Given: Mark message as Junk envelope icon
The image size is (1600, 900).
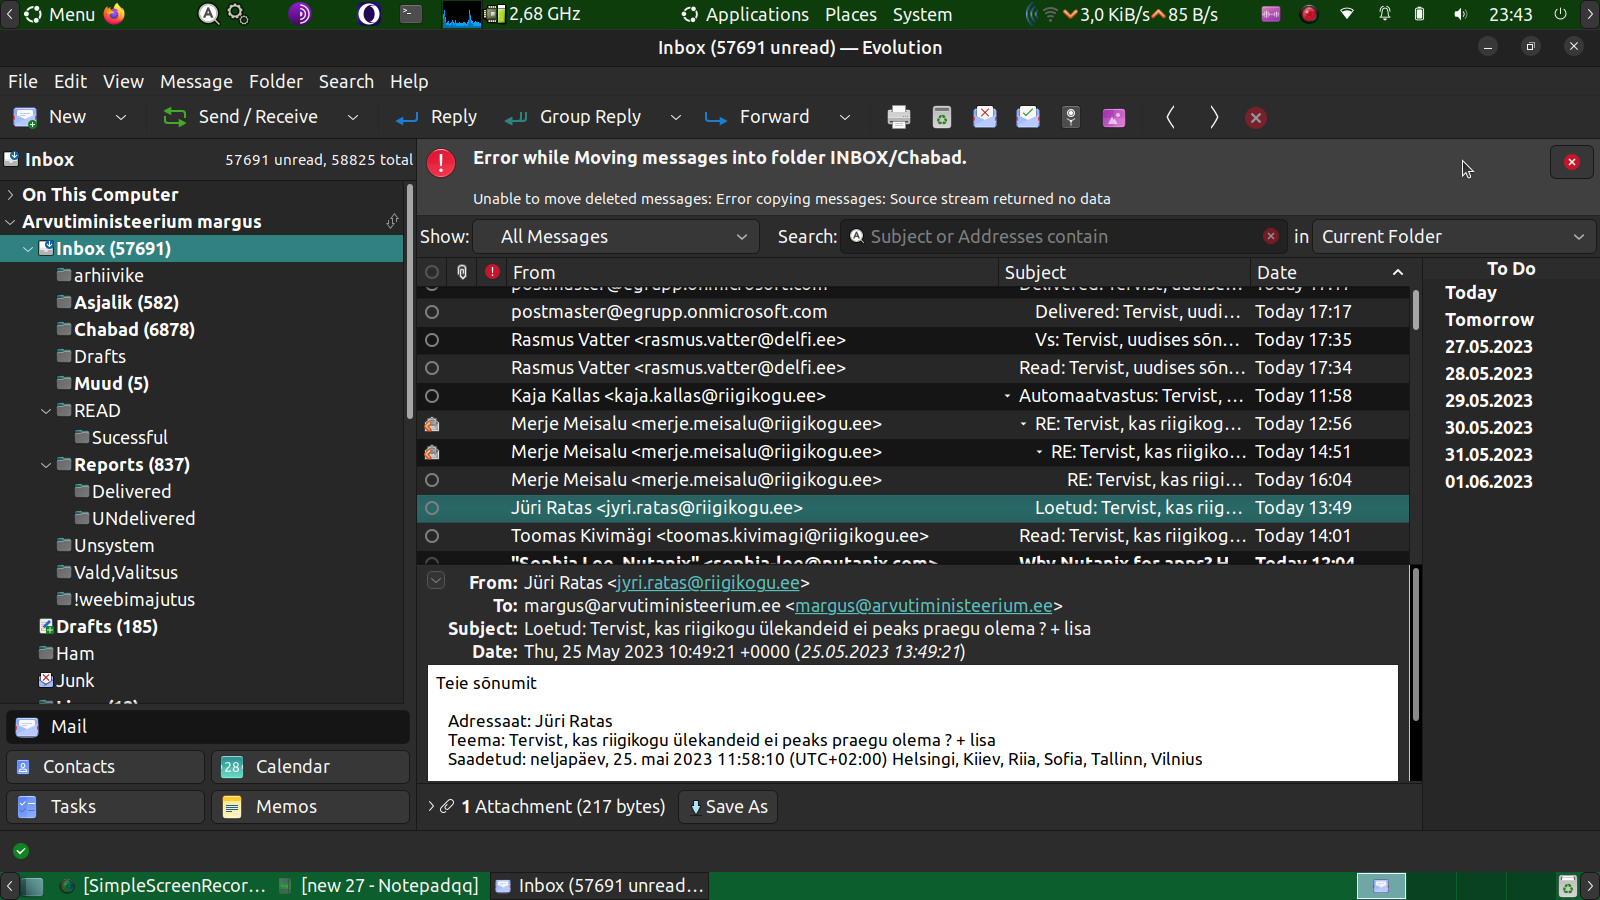Looking at the screenshot, I should tap(985, 117).
